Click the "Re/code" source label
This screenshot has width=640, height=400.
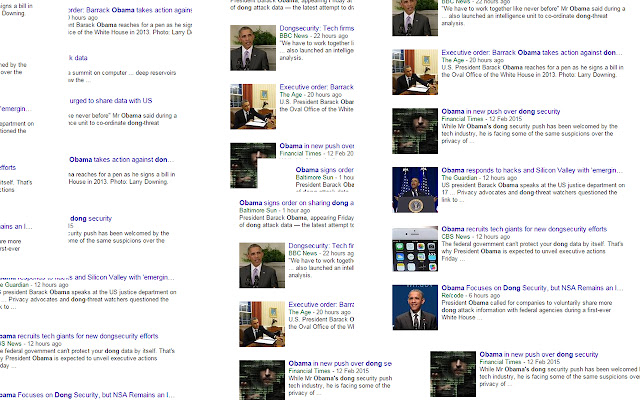(x=452, y=295)
